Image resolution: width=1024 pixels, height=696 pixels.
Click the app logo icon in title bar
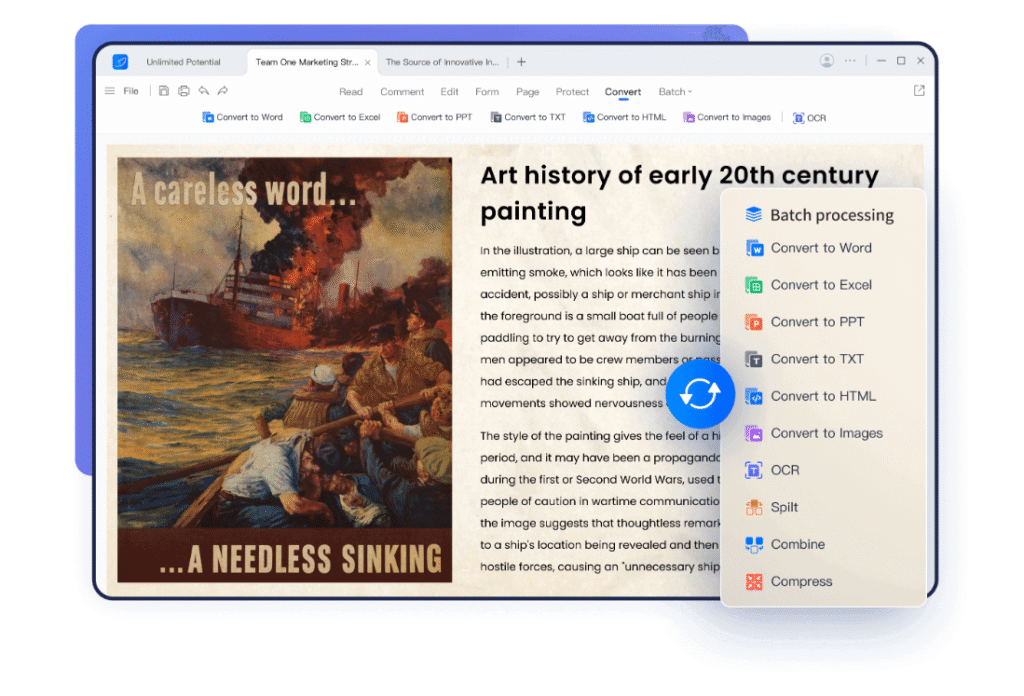tap(120, 62)
